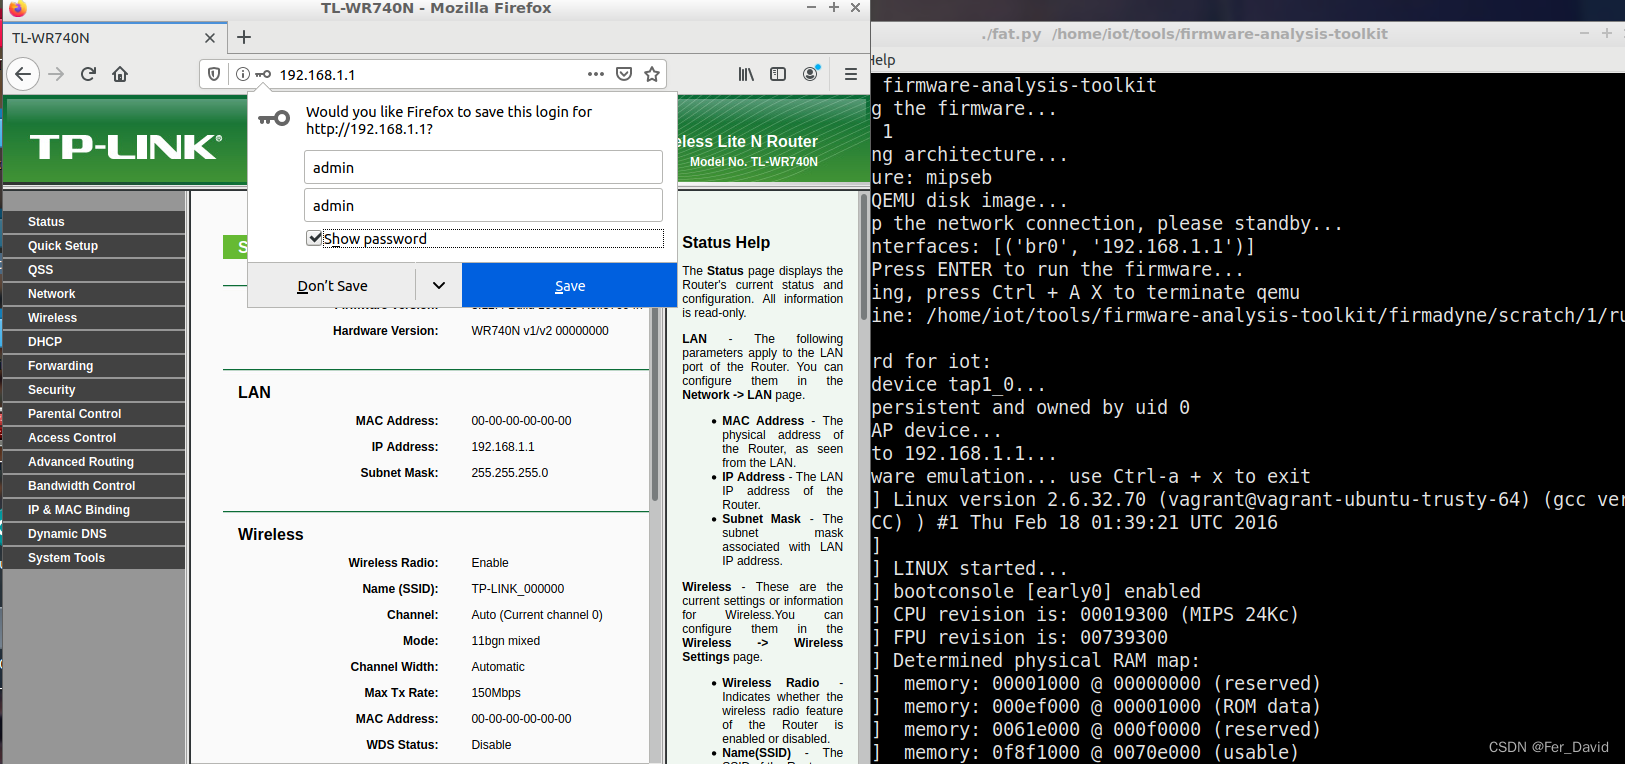This screenshot has width=1625, height=764.
Task: Open Quick Setup in router sidebar
Action: (x=93, y=246)
